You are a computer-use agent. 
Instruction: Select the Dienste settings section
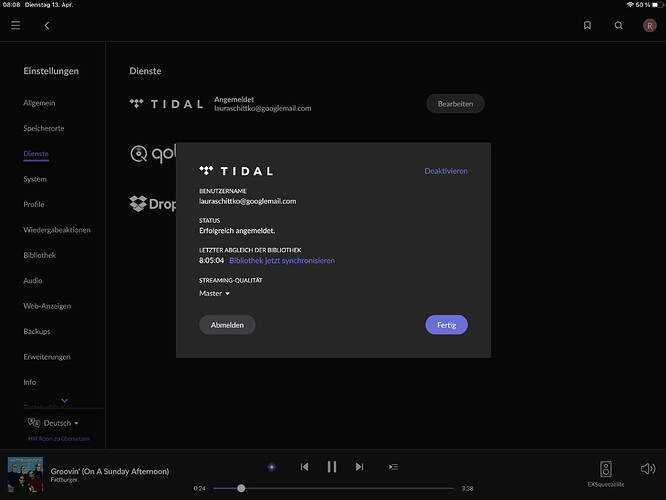[36, 154]
